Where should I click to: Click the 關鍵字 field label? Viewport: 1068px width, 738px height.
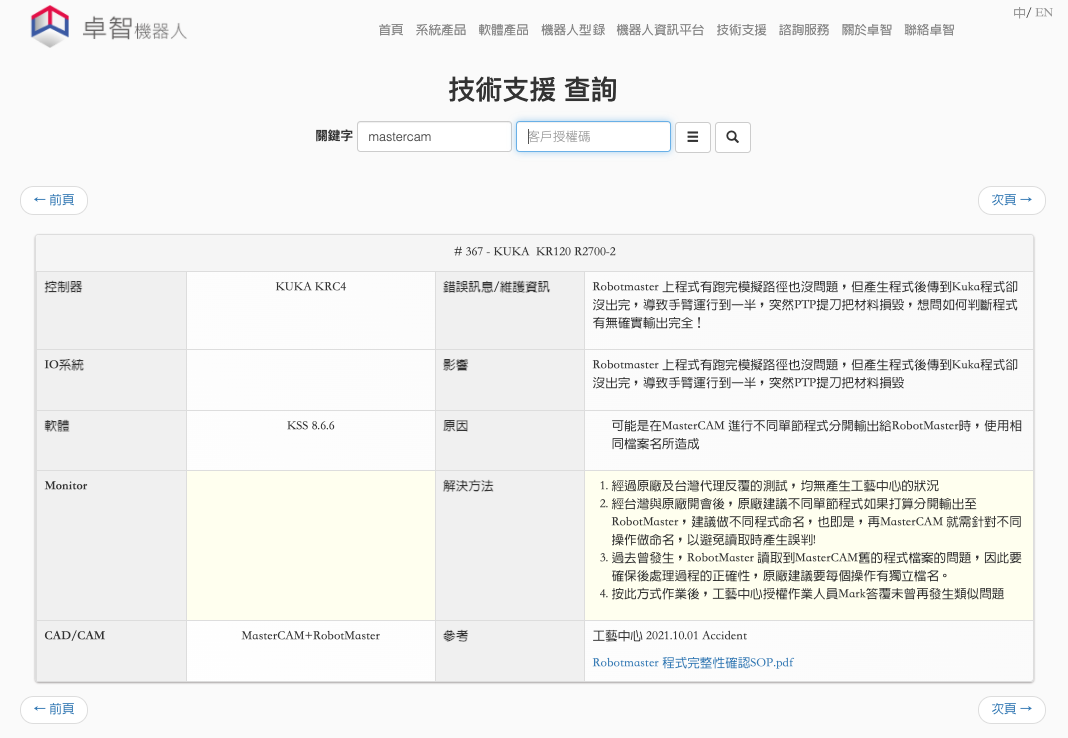[x=334, y=136]
